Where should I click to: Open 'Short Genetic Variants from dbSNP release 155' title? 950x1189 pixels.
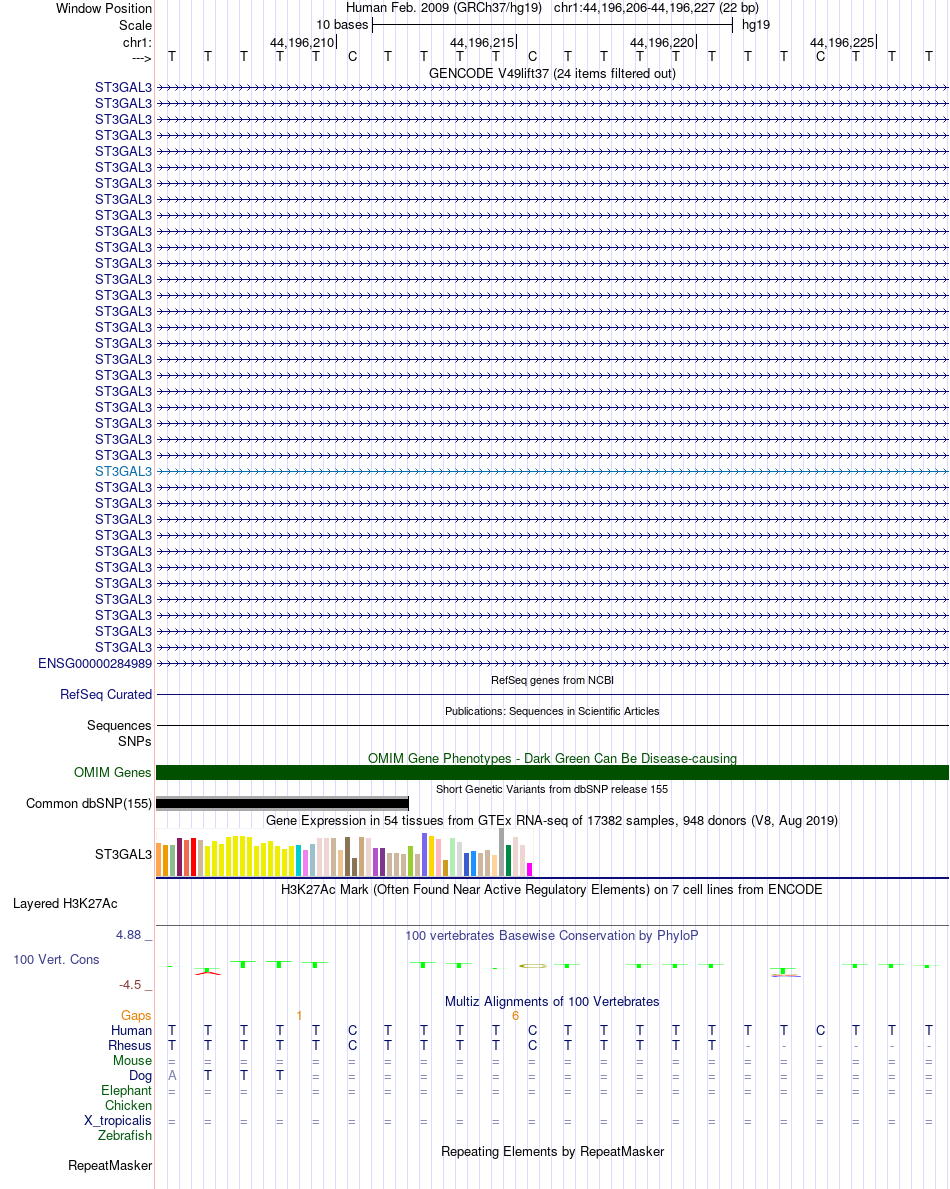pyautogui.click(x=552, y=789)
